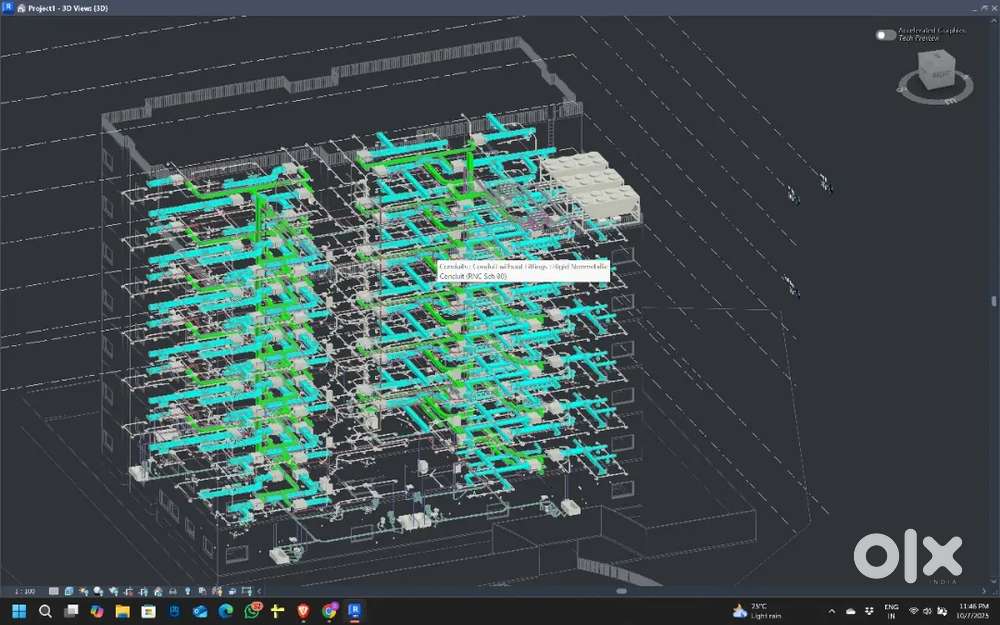Toggle Accelerated Graphics Tech Preview switch

coord(885,35)
